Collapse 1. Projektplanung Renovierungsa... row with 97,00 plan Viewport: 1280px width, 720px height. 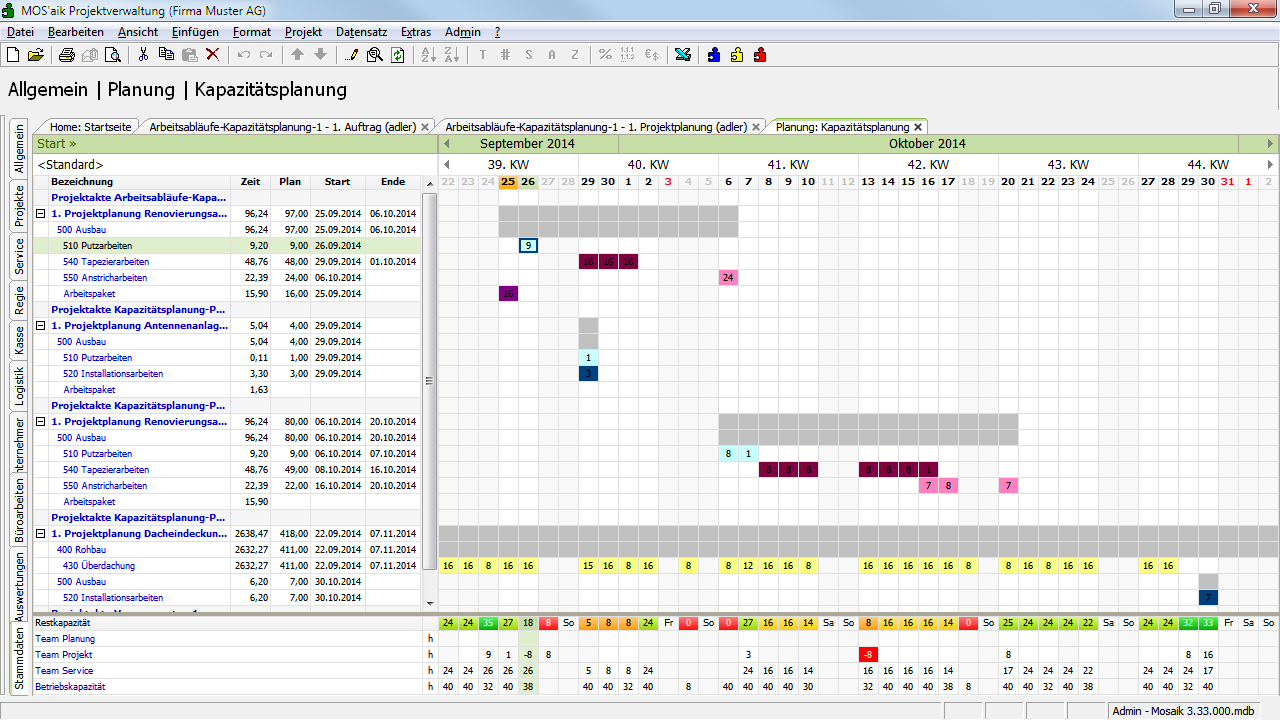click(x=40, y=214)
